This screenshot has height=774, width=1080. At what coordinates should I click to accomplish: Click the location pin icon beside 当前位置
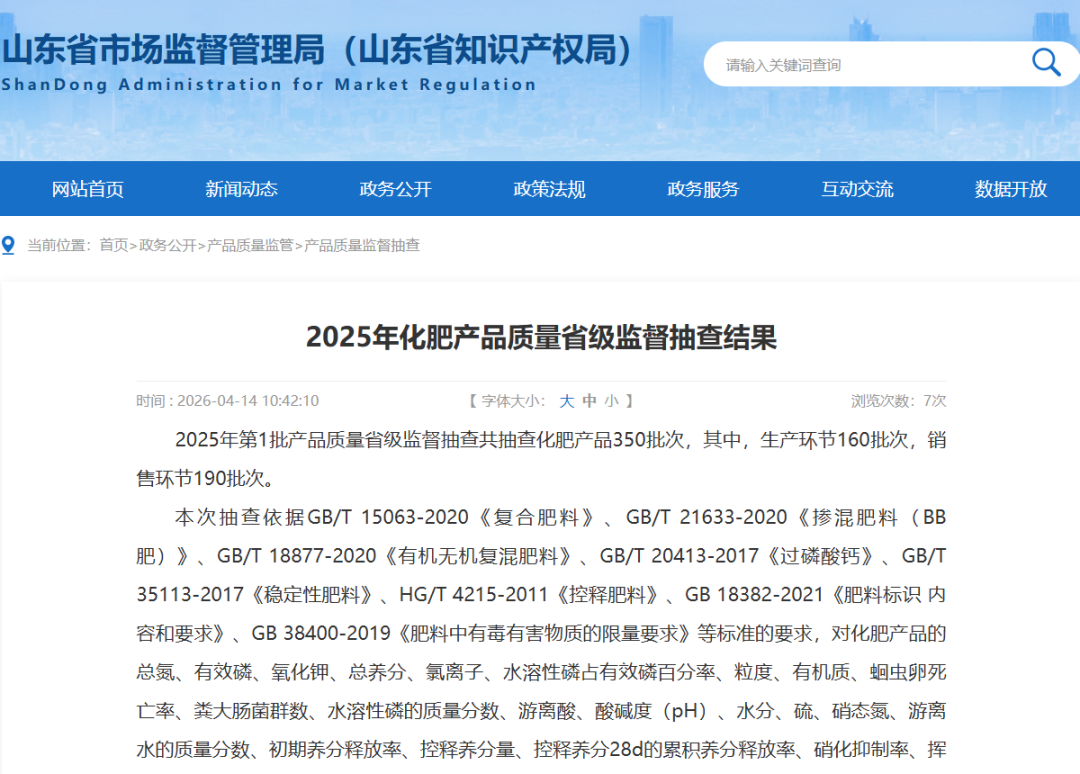pyautogui.click(x=10, y=243)
